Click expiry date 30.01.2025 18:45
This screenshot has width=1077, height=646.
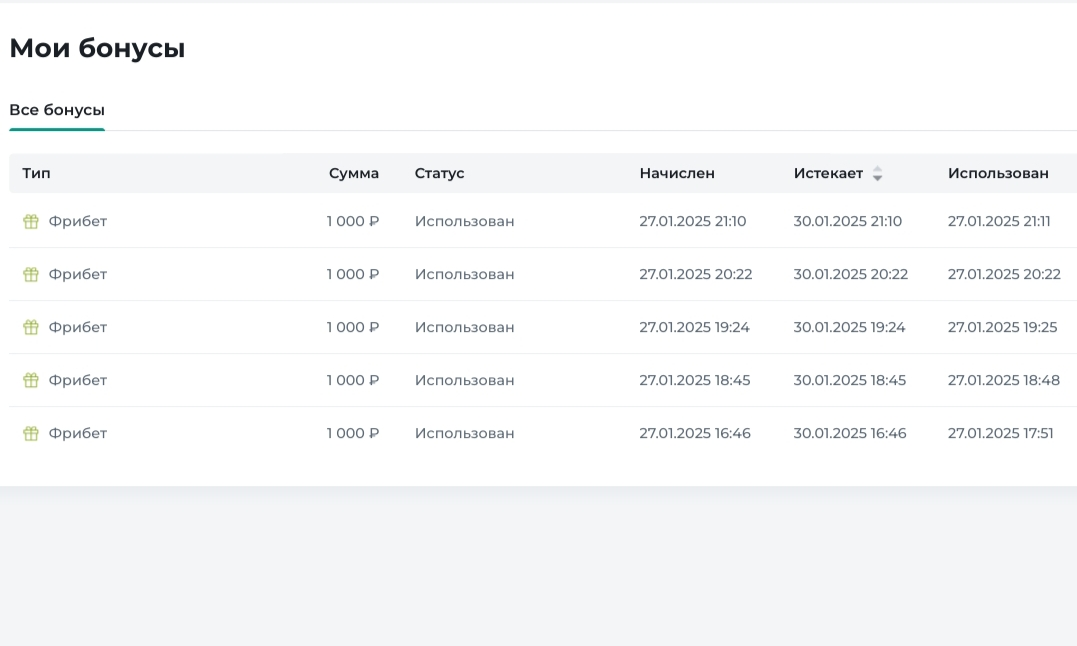849,380
